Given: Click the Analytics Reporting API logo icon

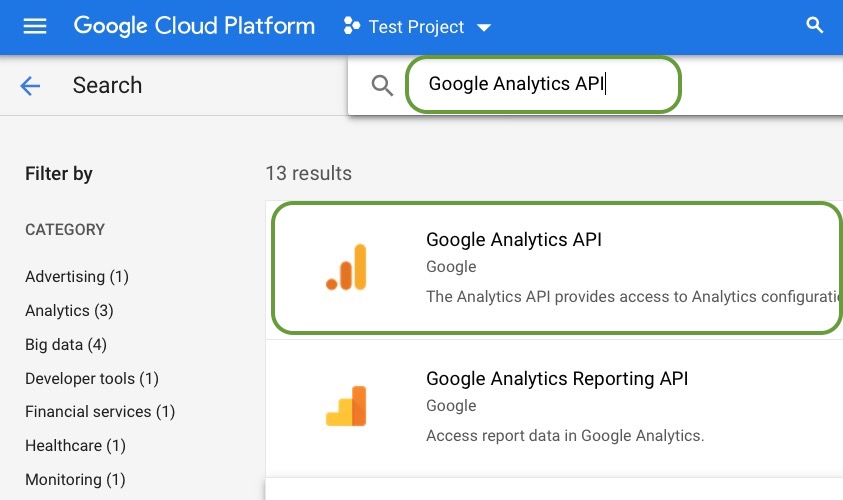Looking at the screenshot, I should pos(346,405).
